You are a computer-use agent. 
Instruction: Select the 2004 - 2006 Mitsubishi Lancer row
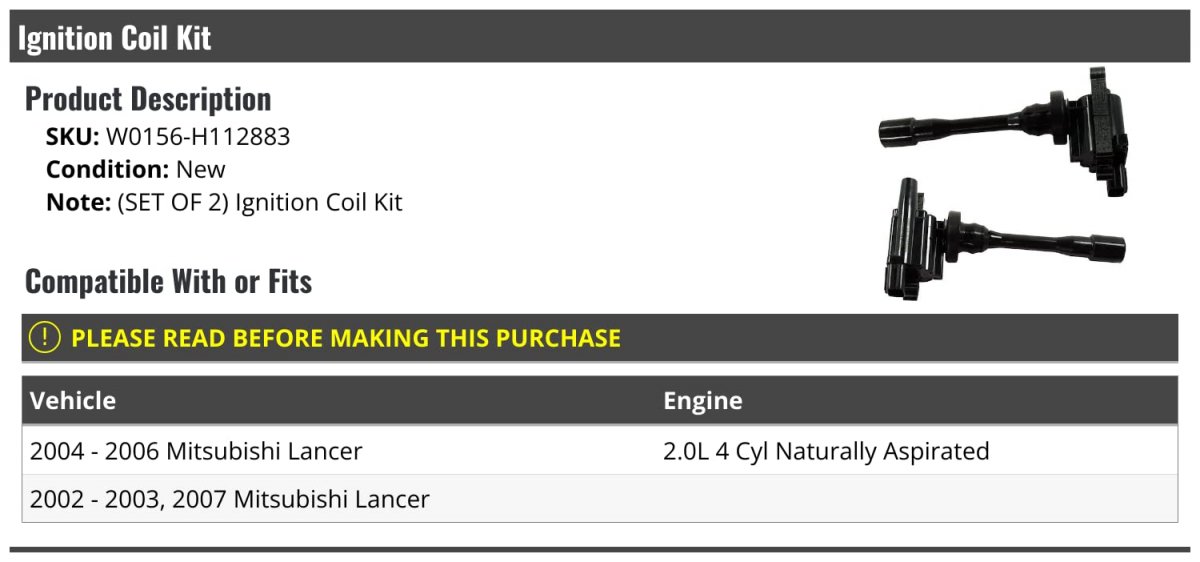600,451
